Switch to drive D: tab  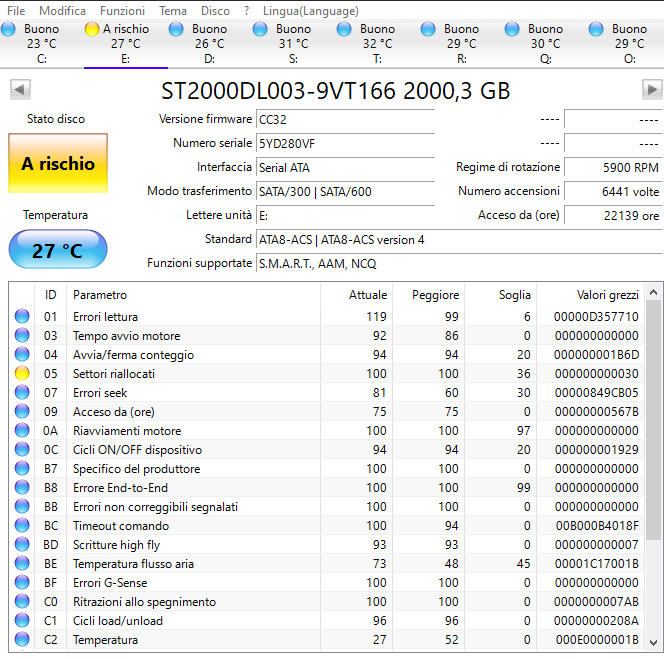coord(210,44)
